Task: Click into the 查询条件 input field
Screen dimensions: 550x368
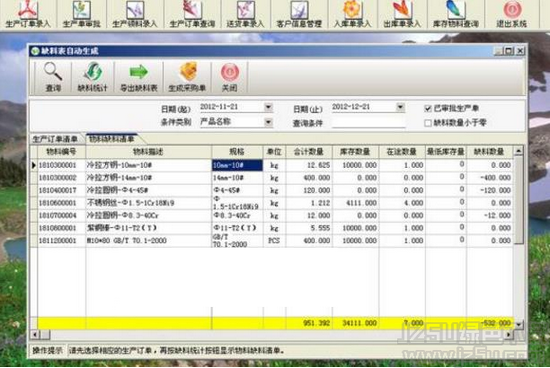Action: click(368, 122)
